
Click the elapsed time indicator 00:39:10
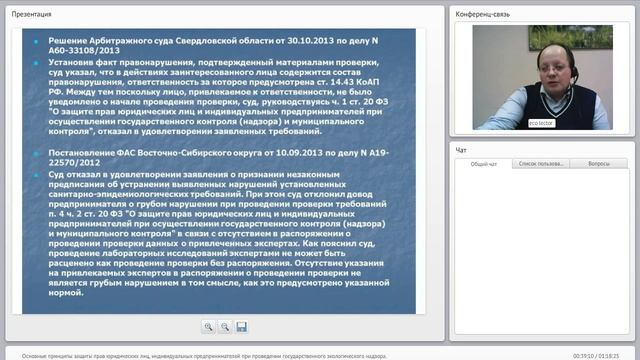coord(583,356)
